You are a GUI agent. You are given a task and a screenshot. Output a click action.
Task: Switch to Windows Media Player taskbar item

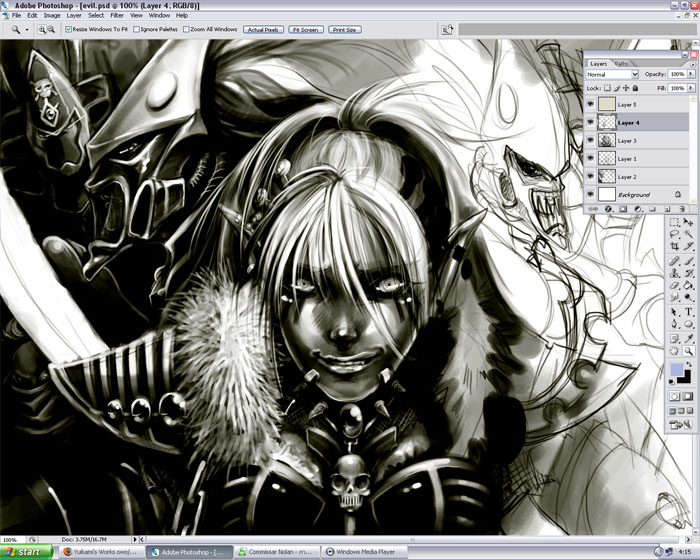point(365,552)
